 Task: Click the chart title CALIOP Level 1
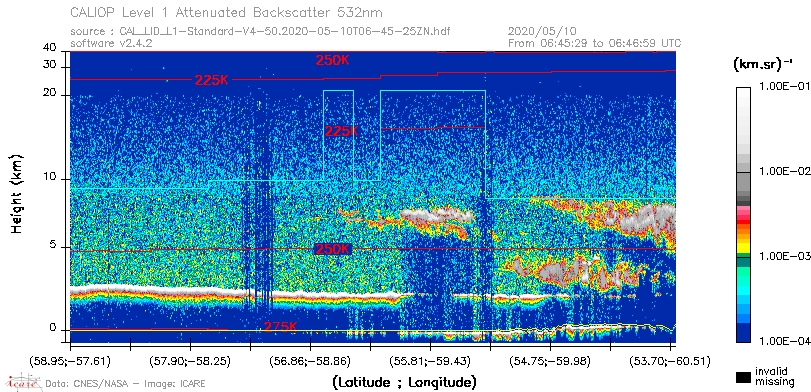(227, 12)
